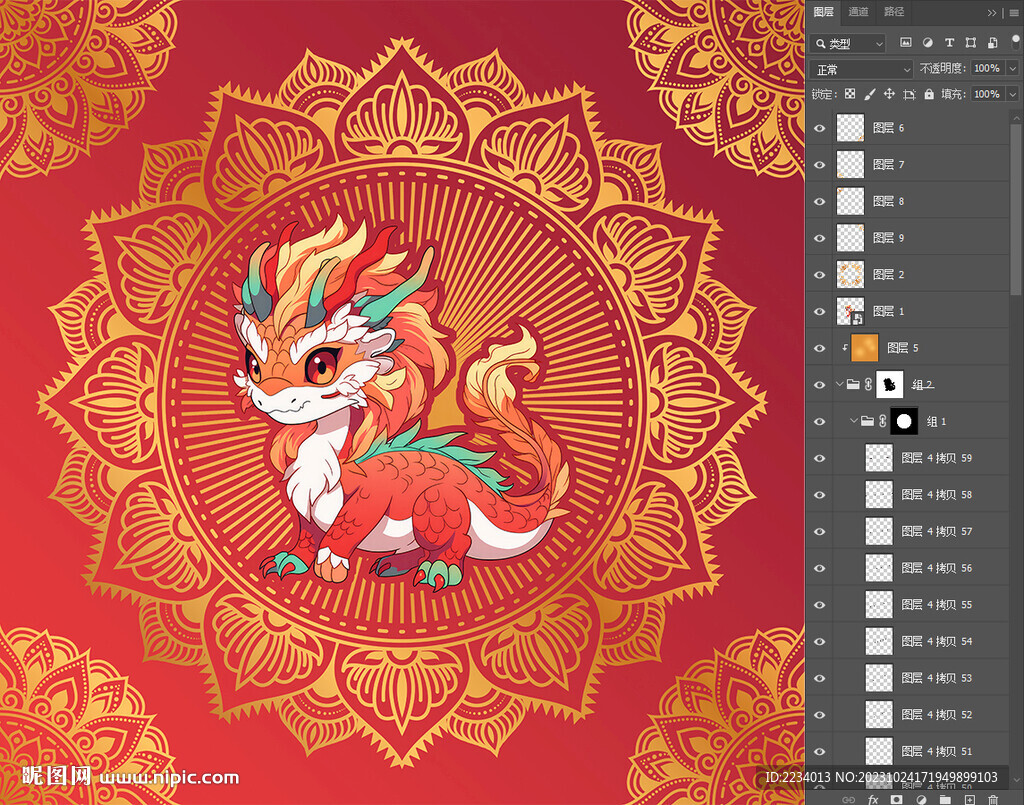The height and width of the screenshot is (805, 1024).
Task: Click mask thumbnail of 组 2
Action: click(x=889, y=385)
